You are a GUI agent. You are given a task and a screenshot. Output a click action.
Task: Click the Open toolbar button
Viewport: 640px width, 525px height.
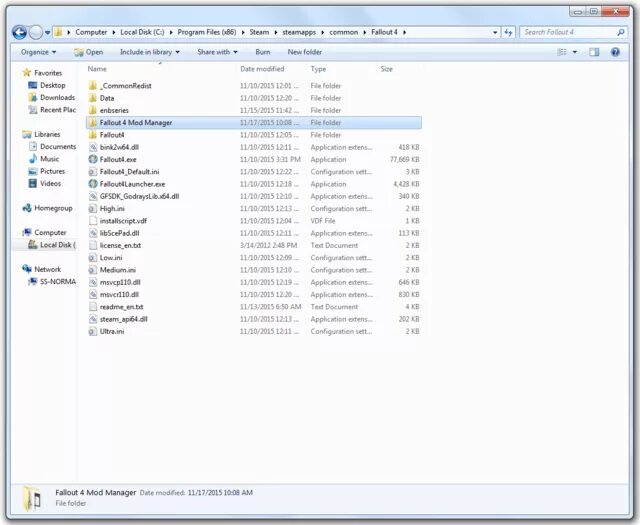(89, 52)
